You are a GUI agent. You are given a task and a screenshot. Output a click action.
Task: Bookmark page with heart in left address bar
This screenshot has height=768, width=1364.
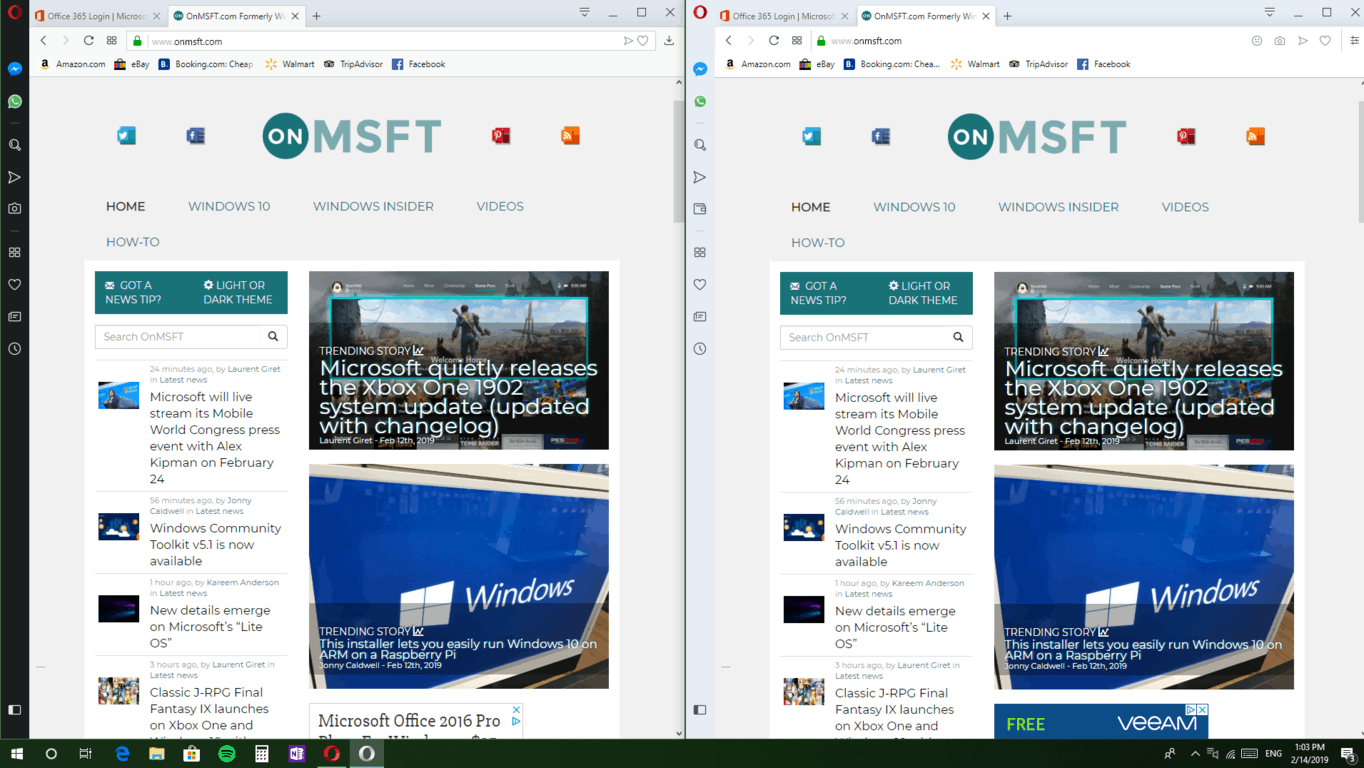tap(643, 41)
